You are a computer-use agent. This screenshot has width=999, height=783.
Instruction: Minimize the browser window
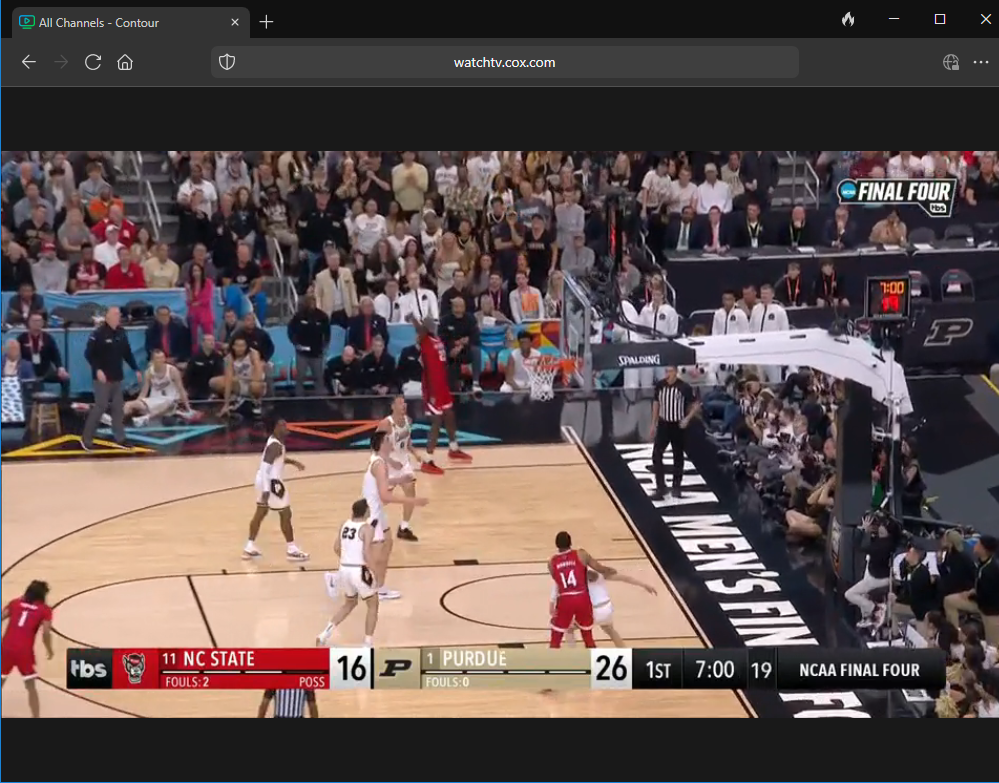(894, 19)
